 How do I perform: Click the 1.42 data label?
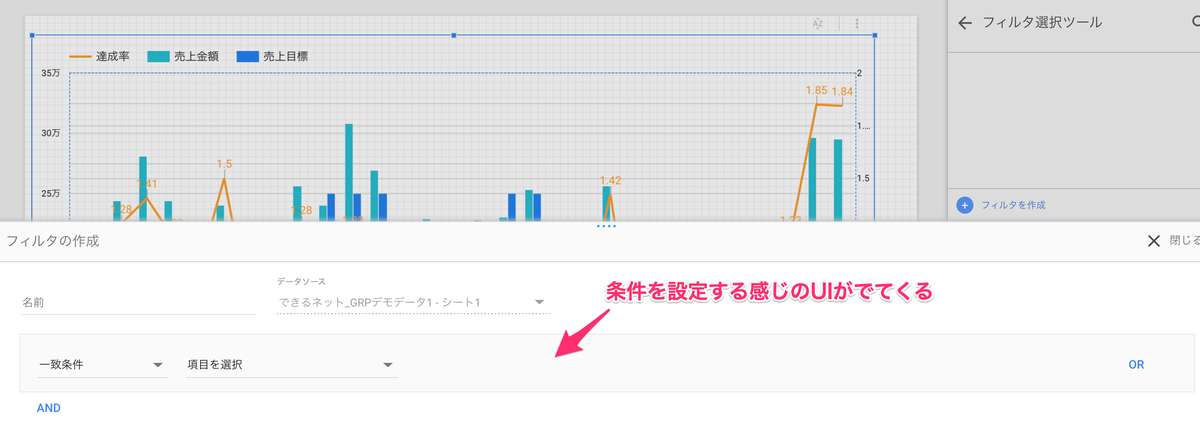[610, 181]
